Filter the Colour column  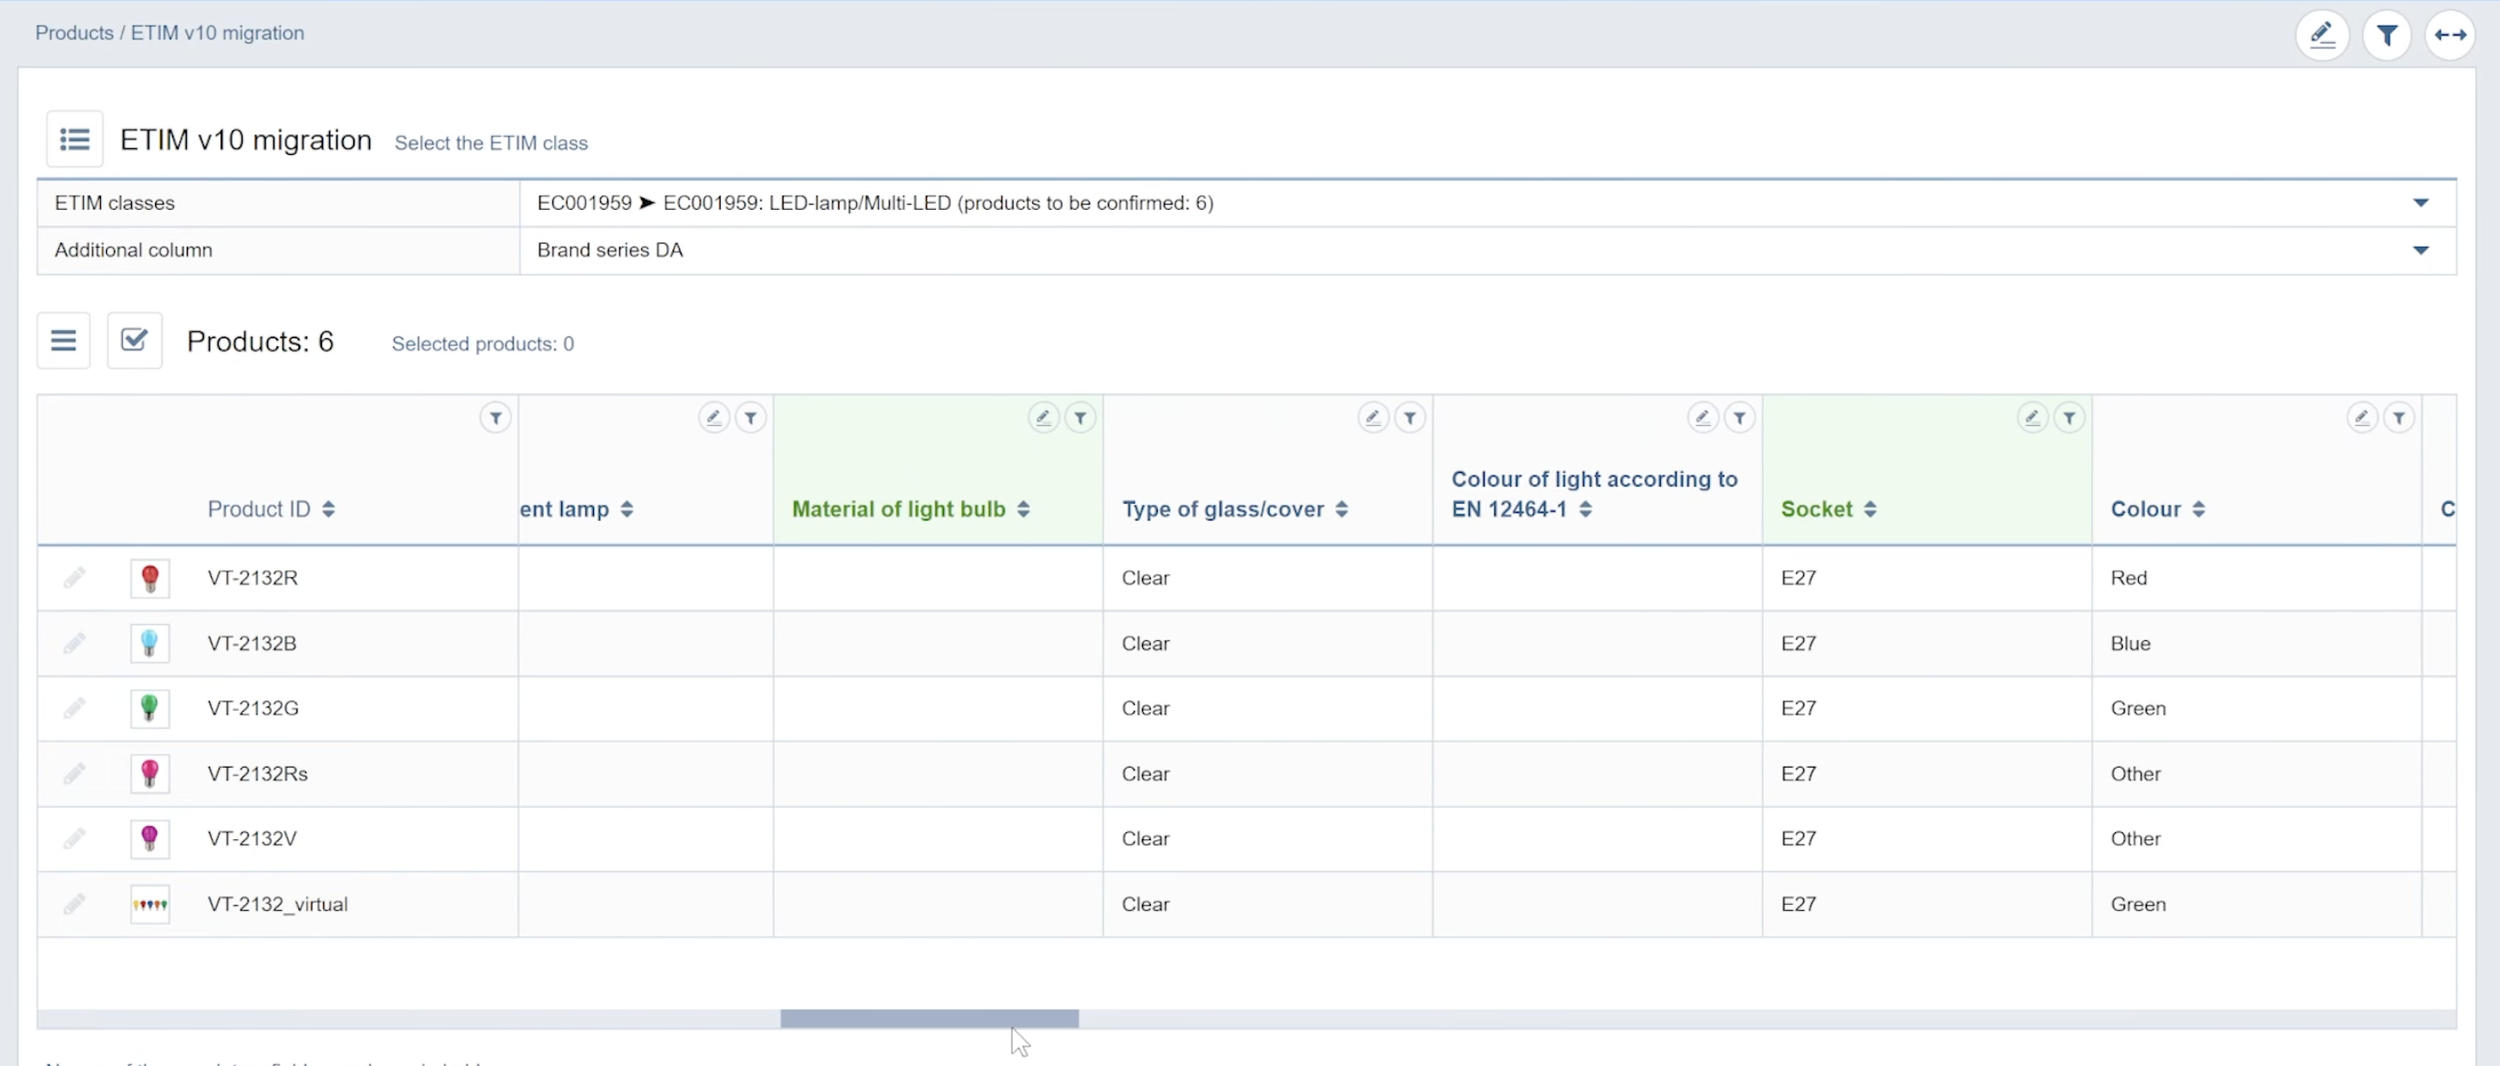tap(2398, 418)
